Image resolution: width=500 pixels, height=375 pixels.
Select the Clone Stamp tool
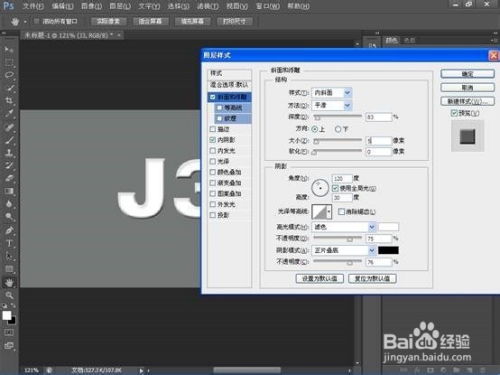pyautogui.click(x=9, y=153)
